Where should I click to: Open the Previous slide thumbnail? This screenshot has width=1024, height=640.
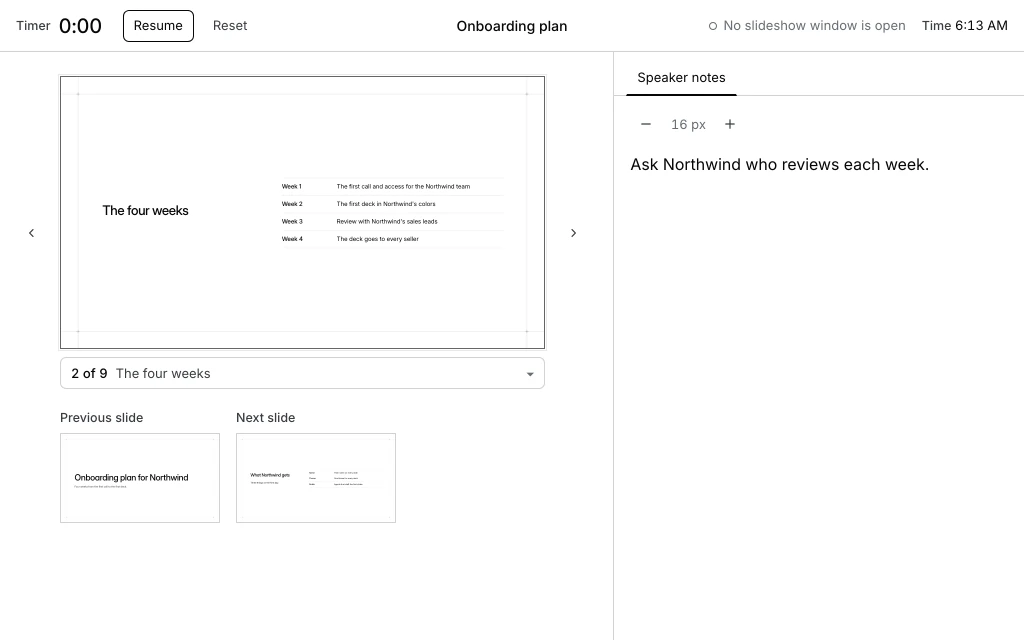(140, 478)
